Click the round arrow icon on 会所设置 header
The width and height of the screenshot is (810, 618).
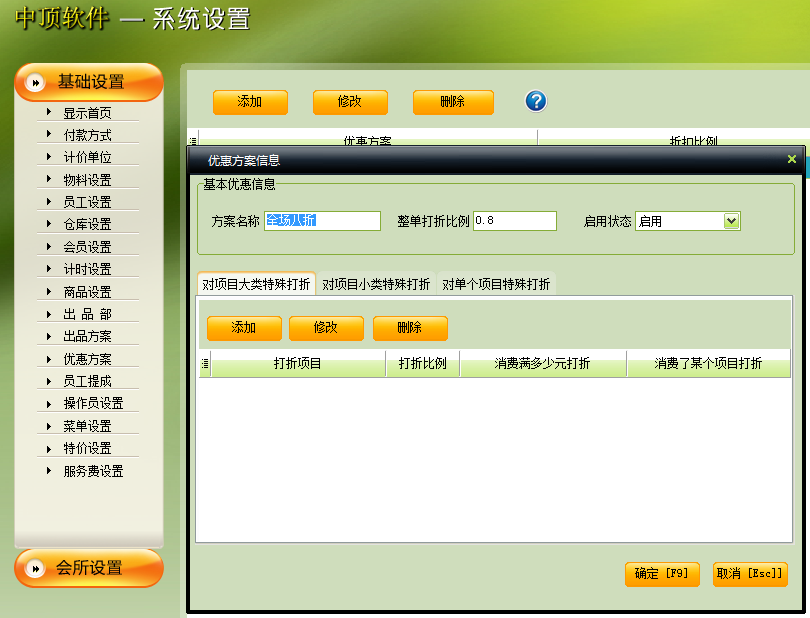click(35, 568)
